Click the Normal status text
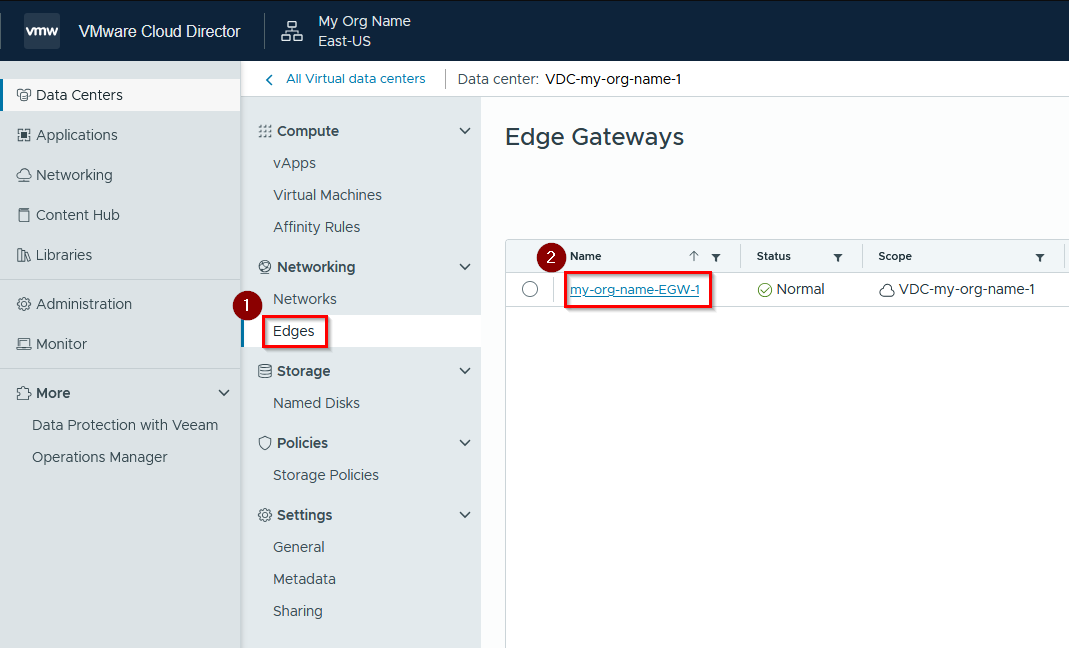 pos(800,289)
